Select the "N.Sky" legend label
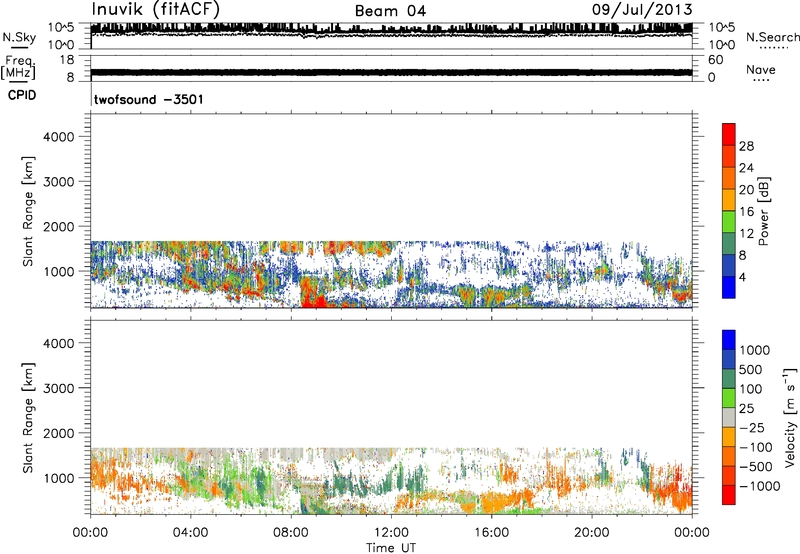Viewport: 800px width, 554px height. click(19, 37)
